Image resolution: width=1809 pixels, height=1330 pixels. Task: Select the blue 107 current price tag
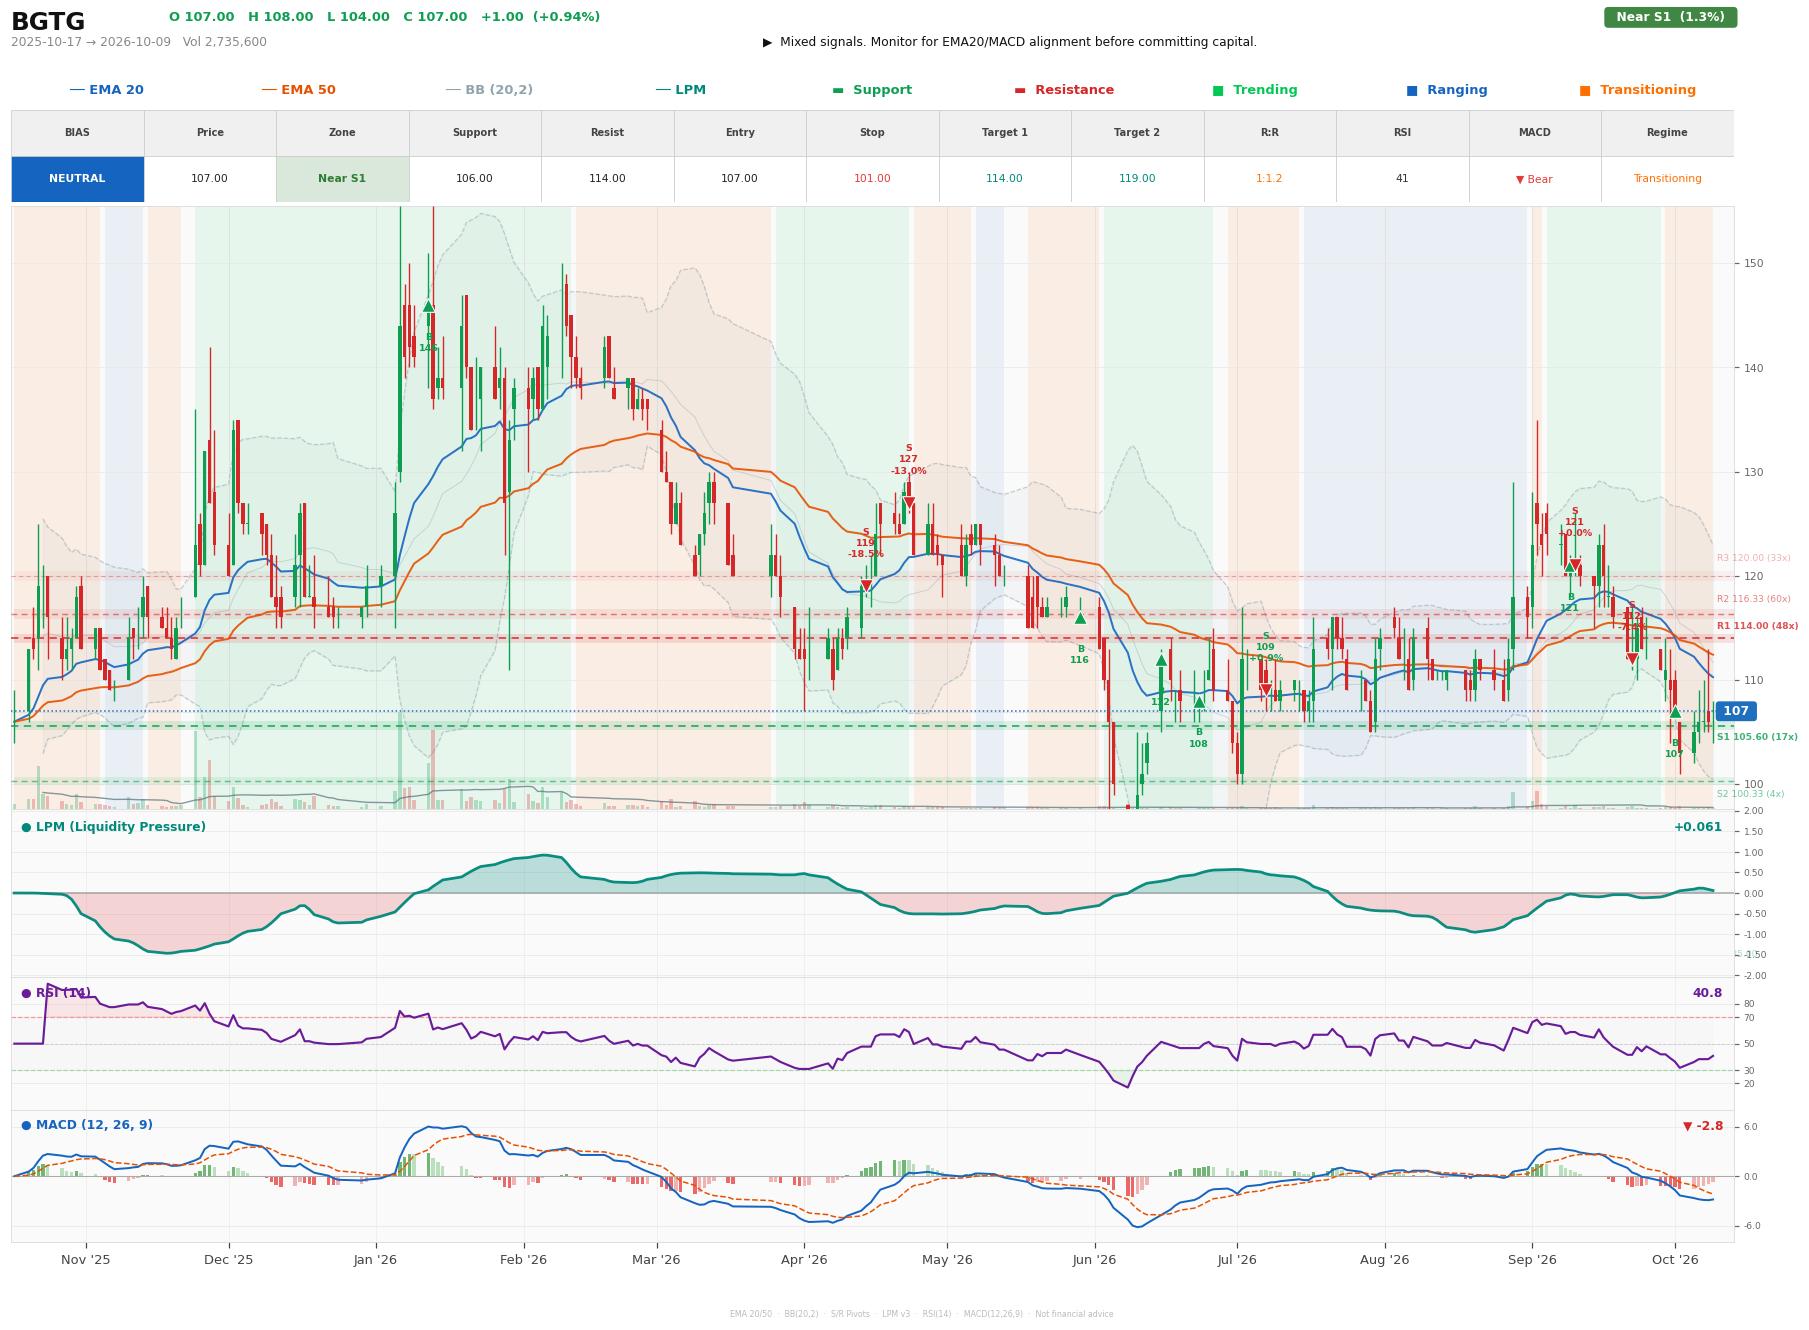[1736, 711]
